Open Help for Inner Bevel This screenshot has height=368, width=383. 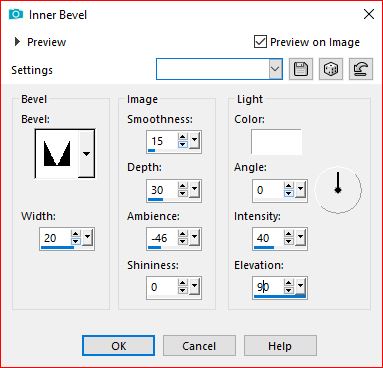pos(280,346)
